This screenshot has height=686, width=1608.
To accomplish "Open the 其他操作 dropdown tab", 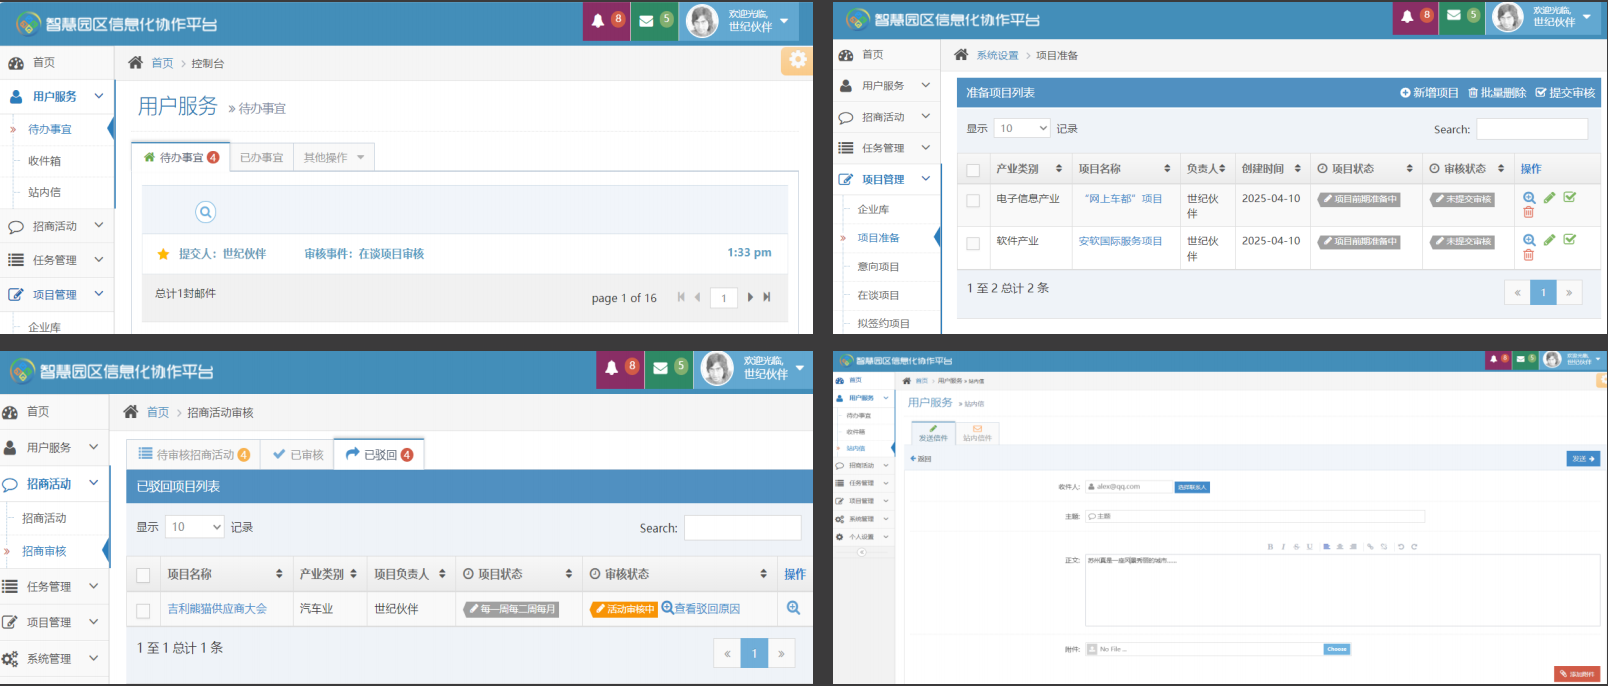I will click(x=334, y=158).
